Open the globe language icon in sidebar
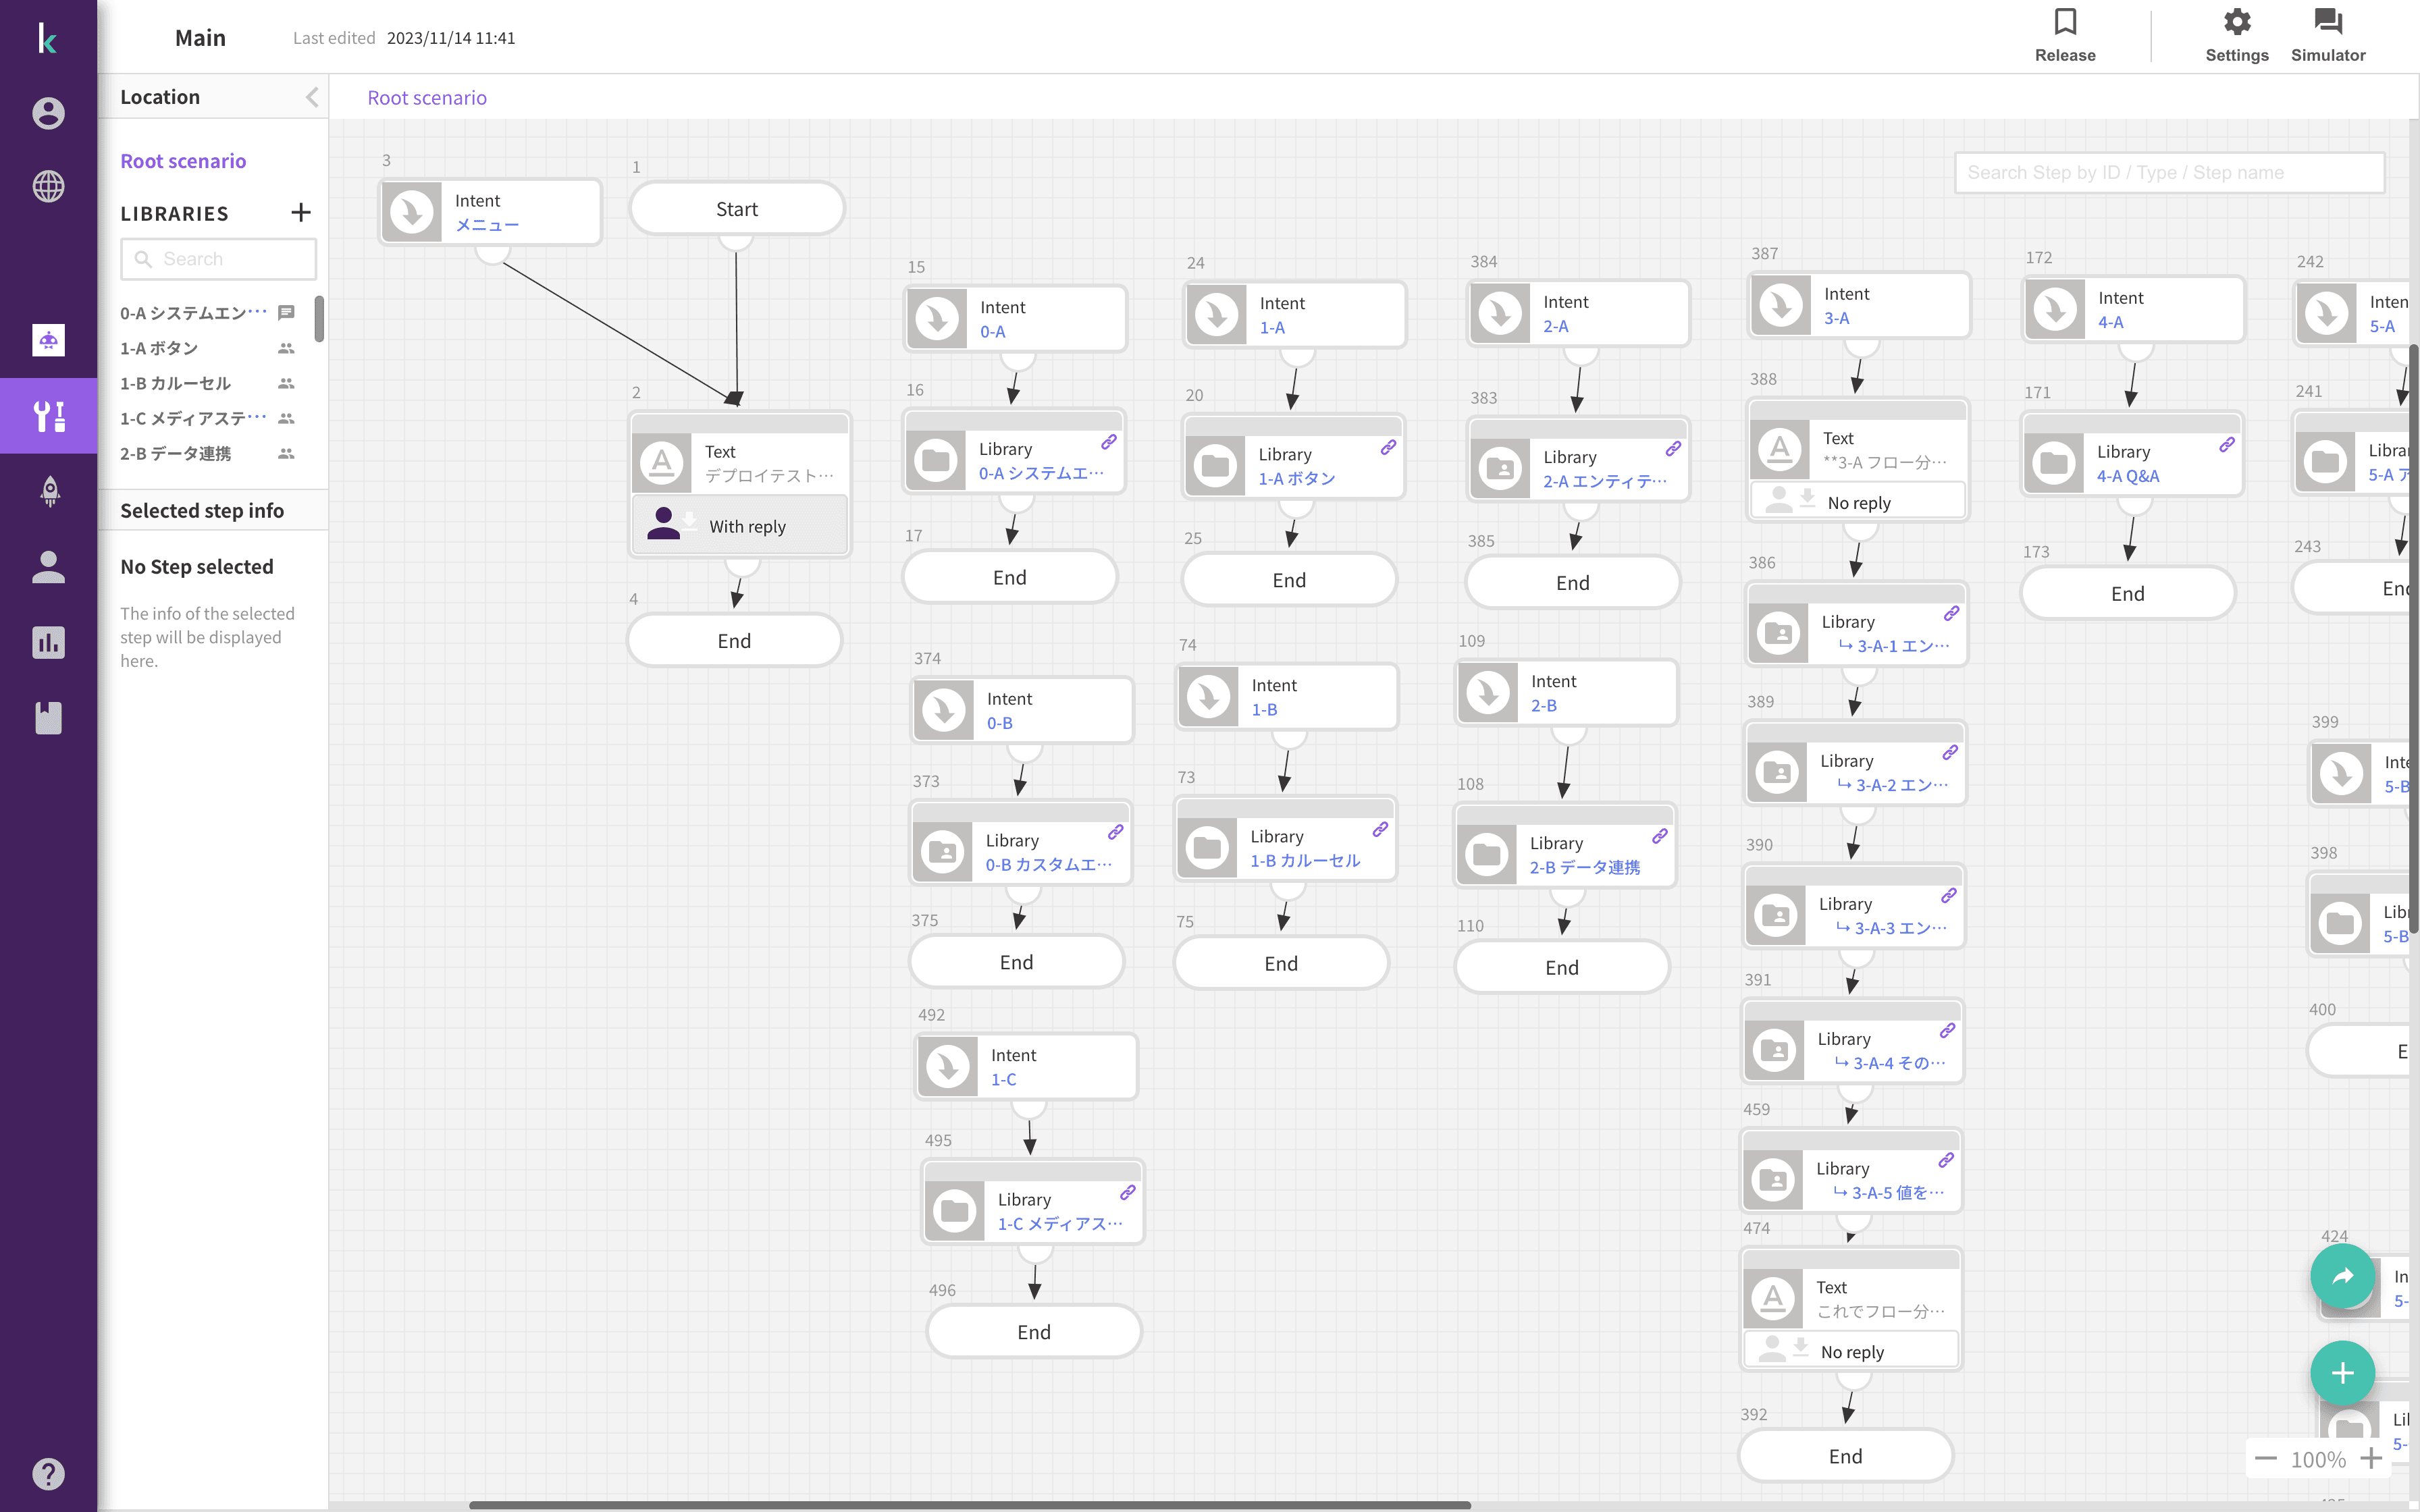 point(48,186)
